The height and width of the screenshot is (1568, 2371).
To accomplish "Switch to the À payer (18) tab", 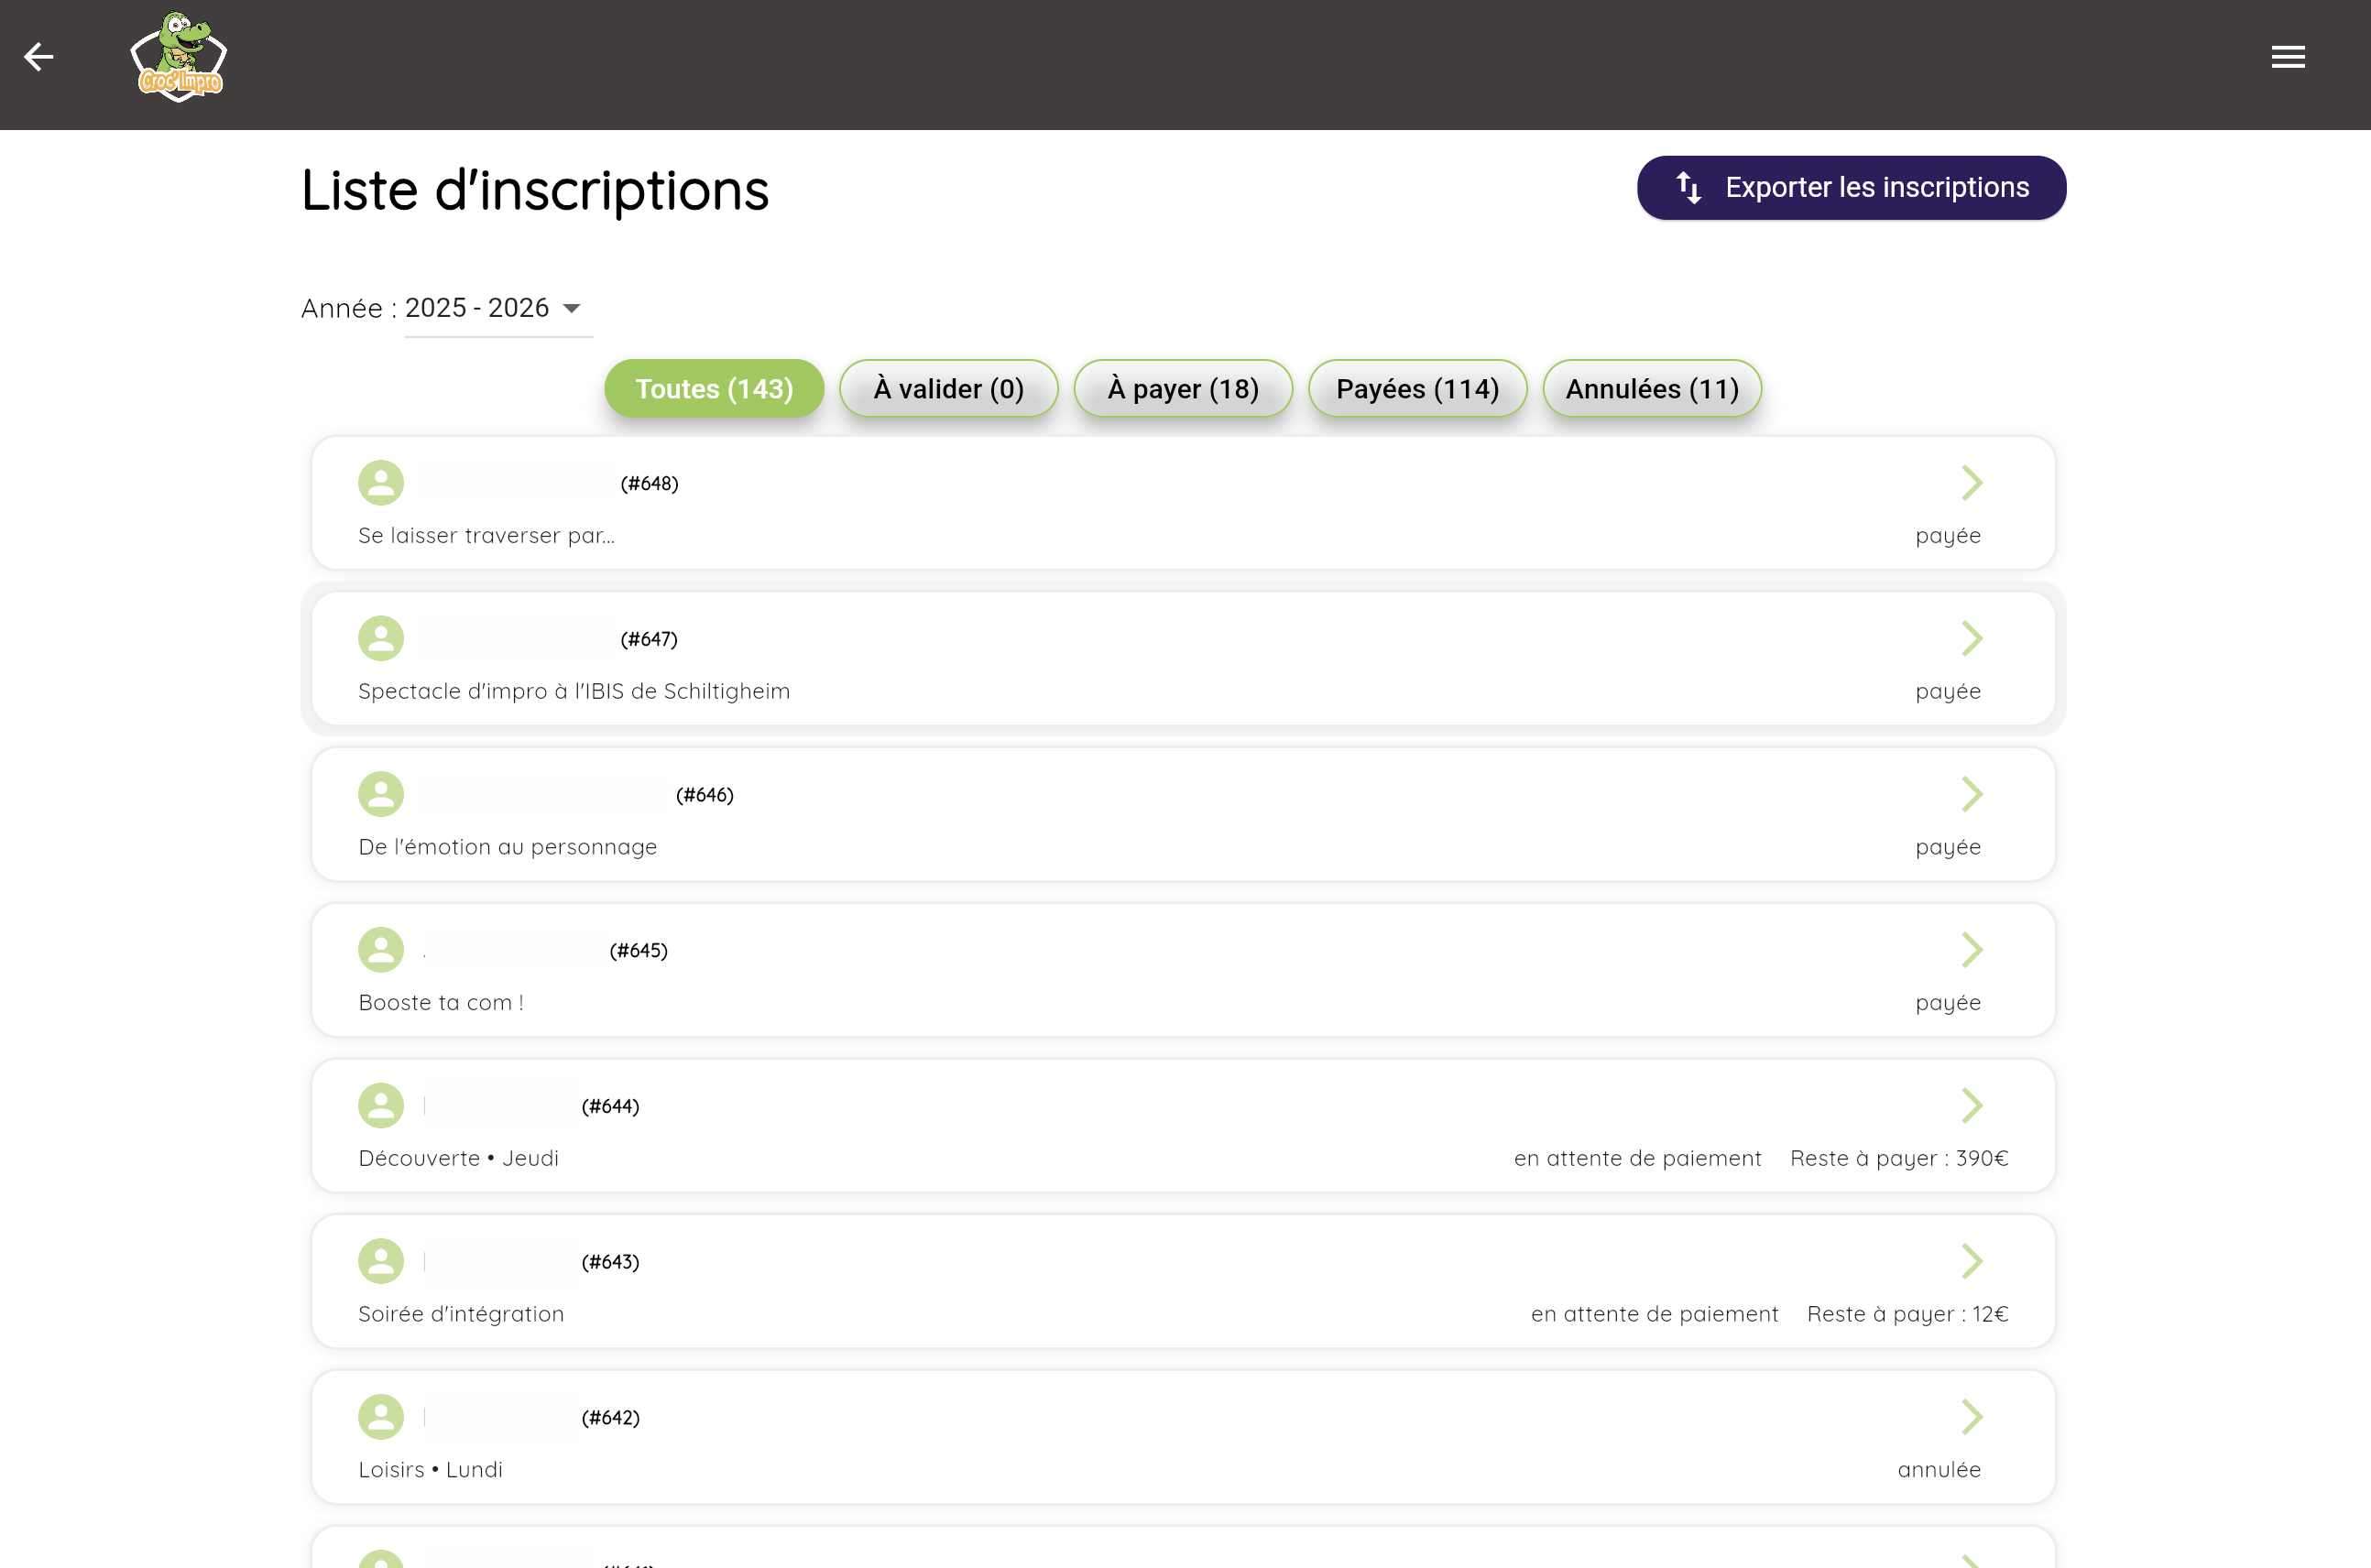I will click(x=1182, y=389).
